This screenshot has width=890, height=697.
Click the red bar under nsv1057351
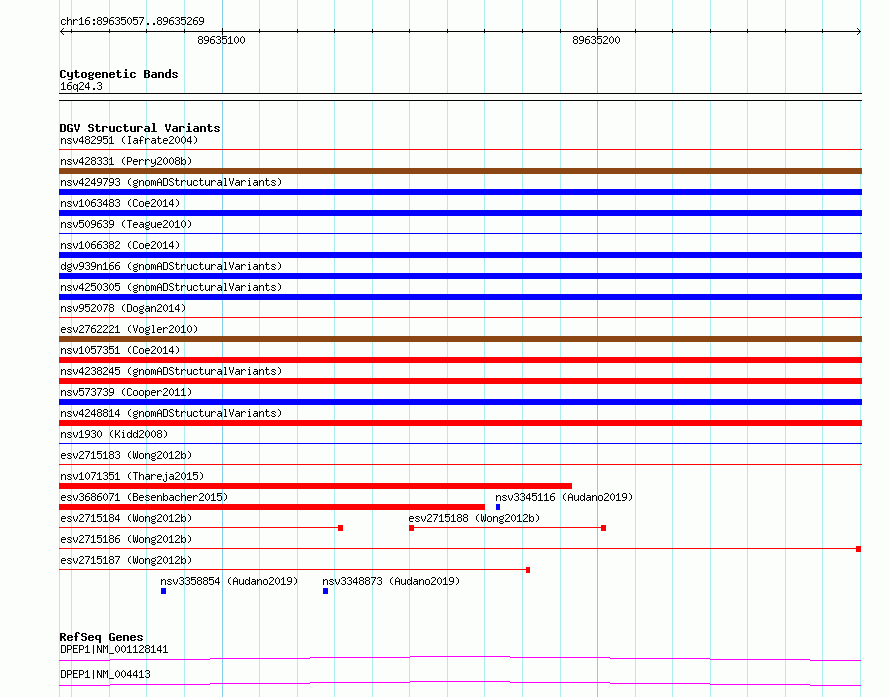coord(460,360)
